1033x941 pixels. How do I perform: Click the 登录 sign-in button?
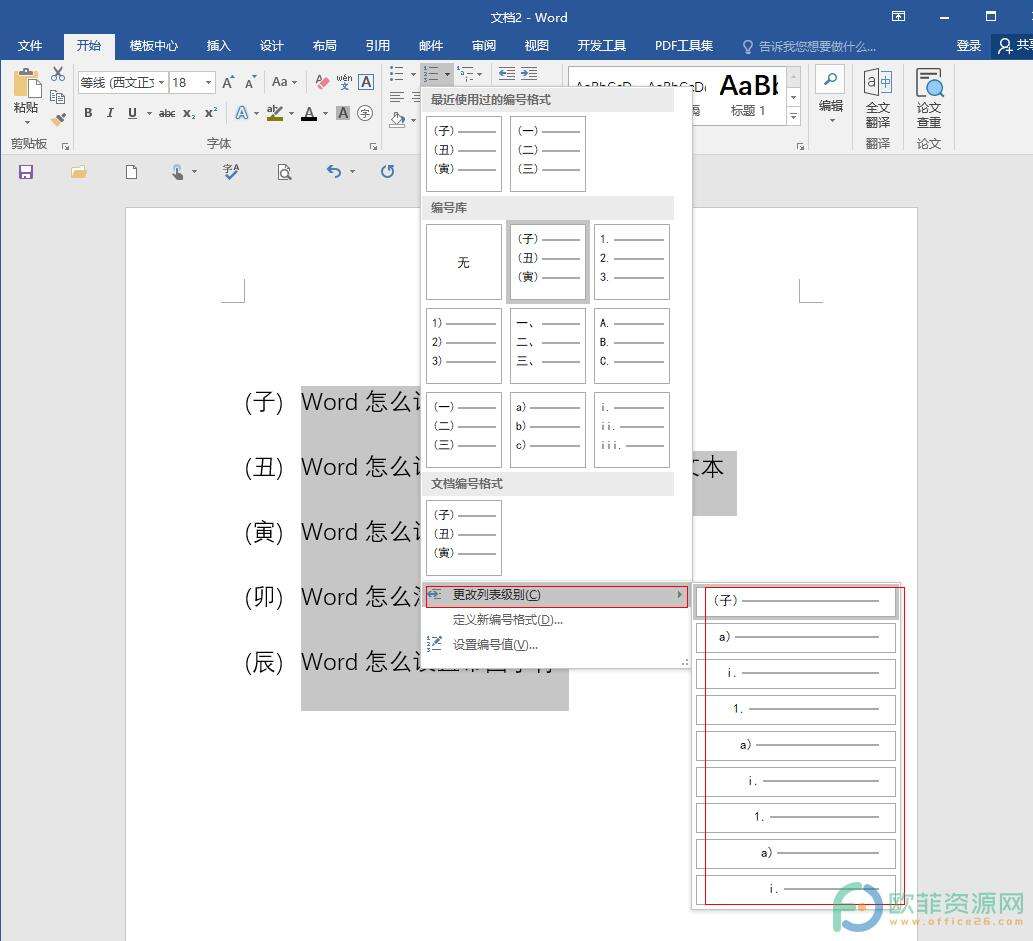click(x=968, y=45)
